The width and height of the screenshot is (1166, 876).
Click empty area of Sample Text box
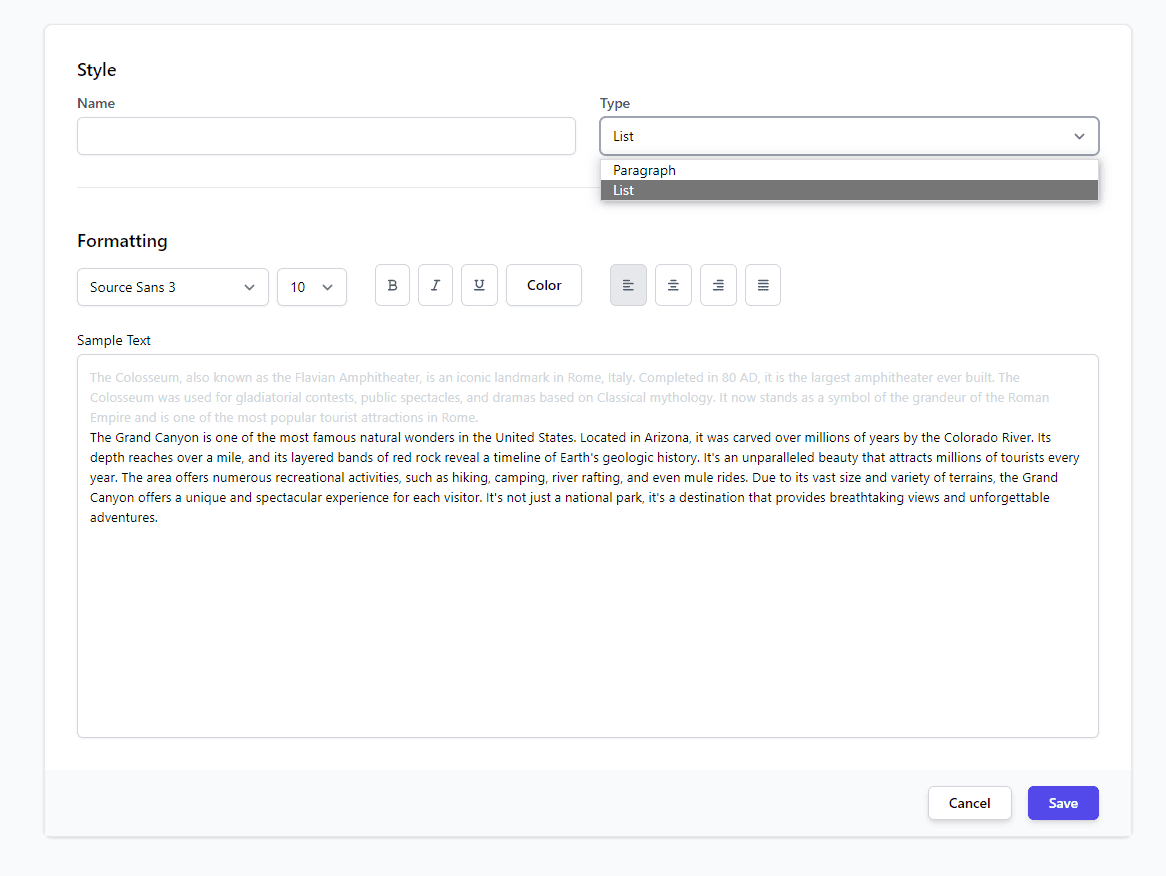[586, 640]
